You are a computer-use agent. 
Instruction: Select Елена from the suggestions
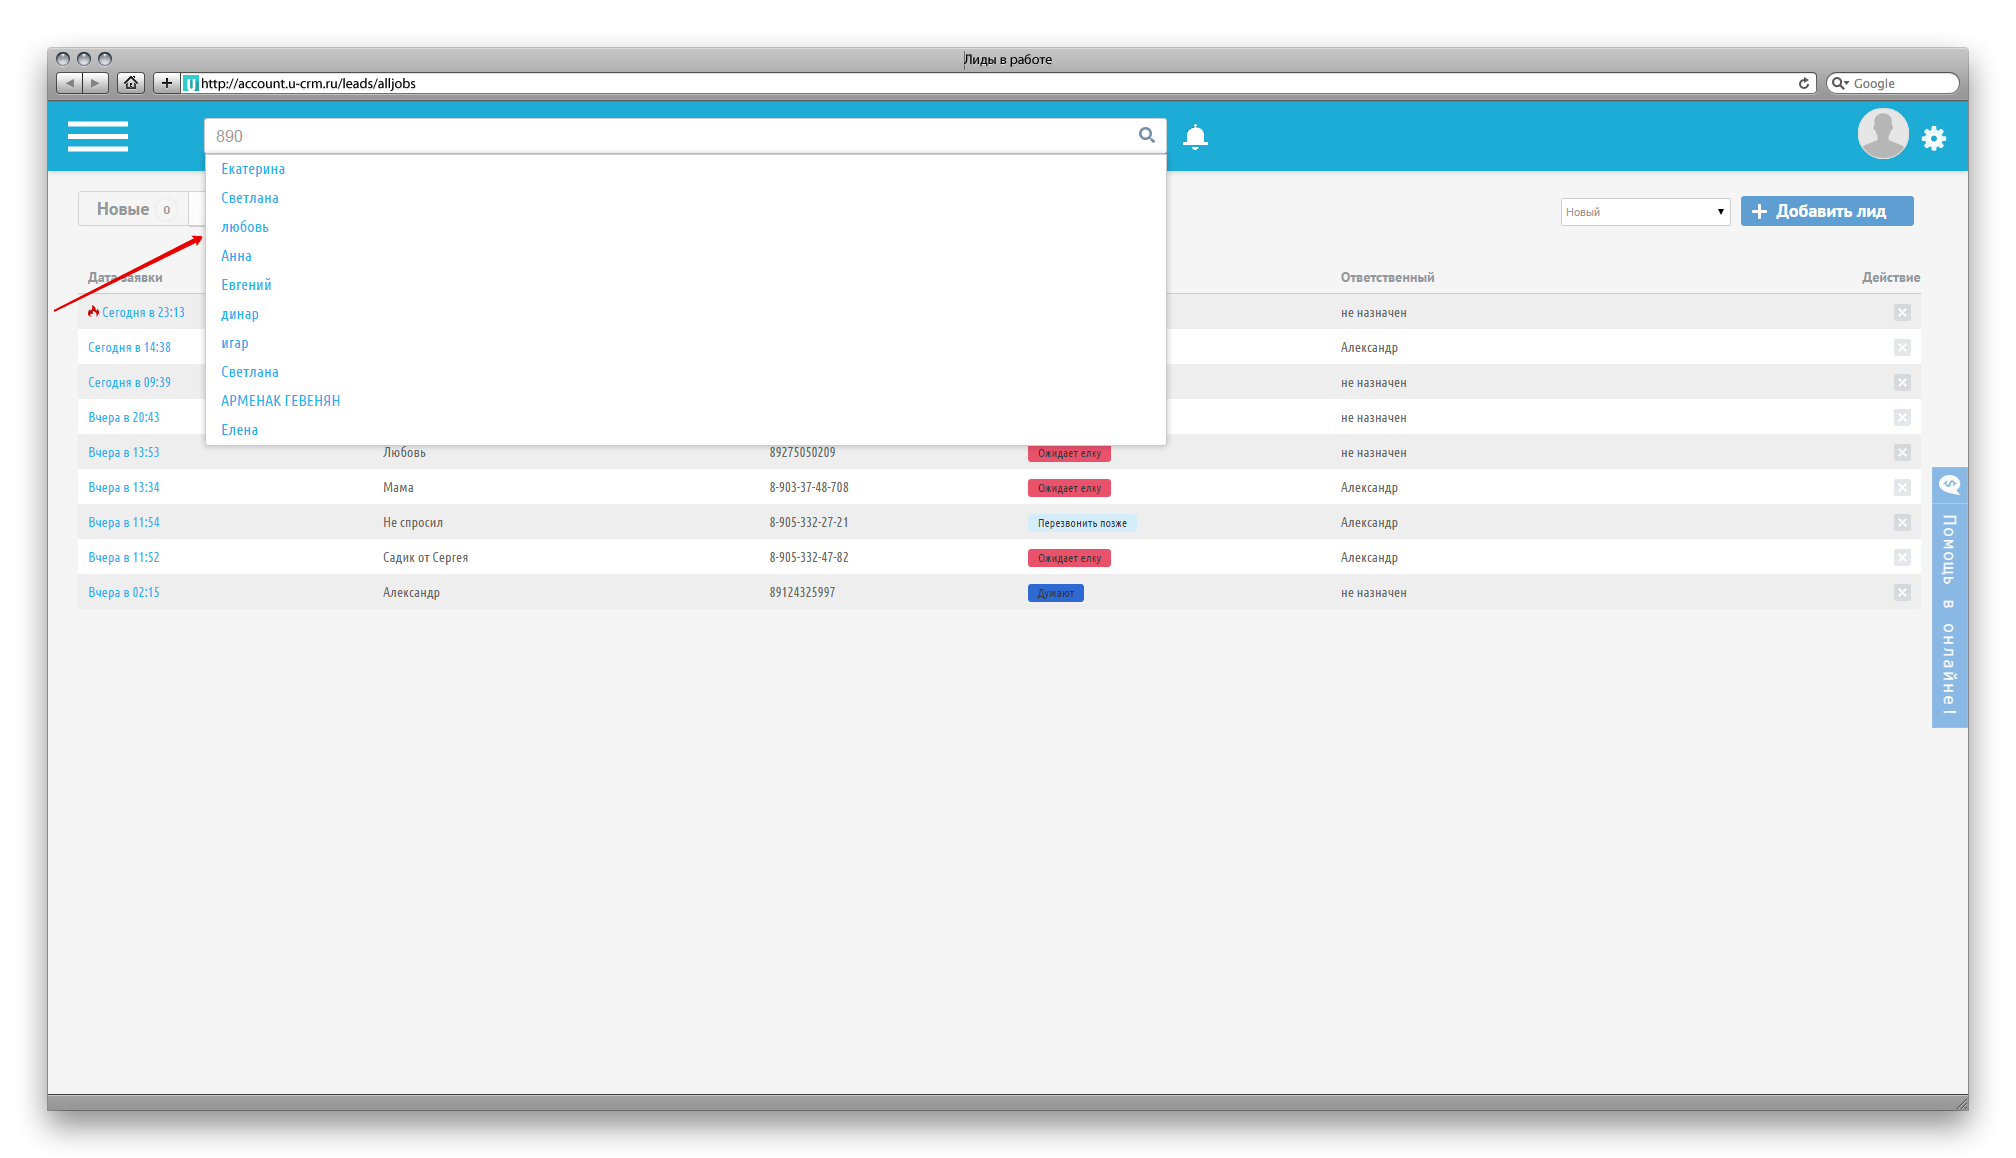pos(240,430)
